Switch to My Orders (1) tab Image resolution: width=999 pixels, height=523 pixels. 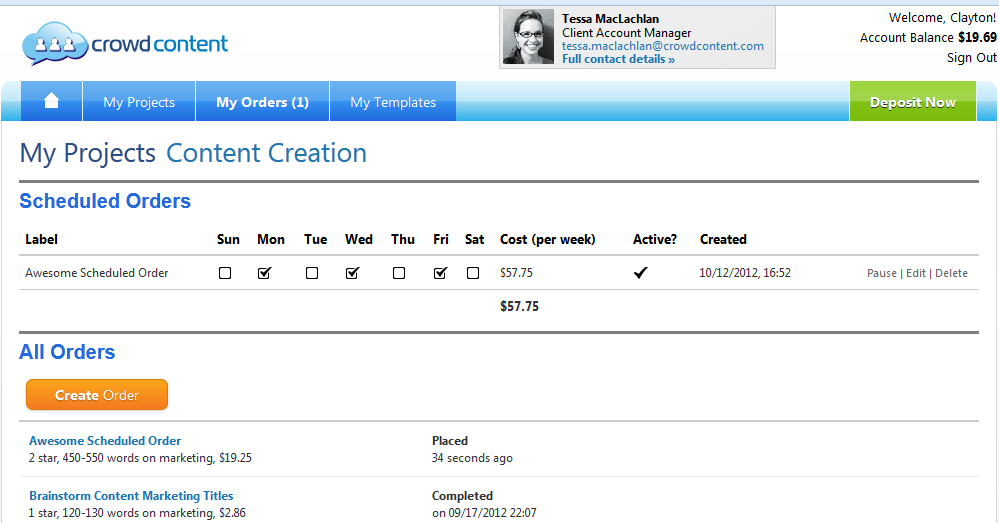262,101
